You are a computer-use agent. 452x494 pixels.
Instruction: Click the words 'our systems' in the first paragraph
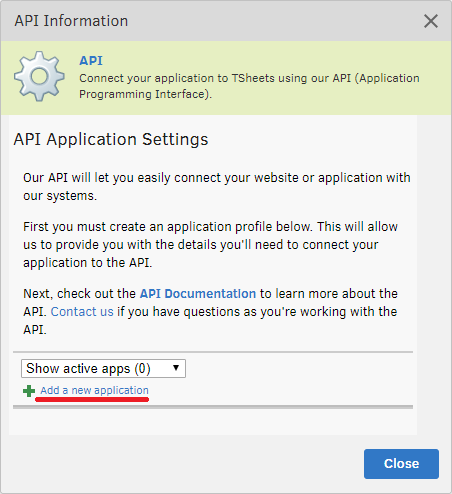point(58,196)
